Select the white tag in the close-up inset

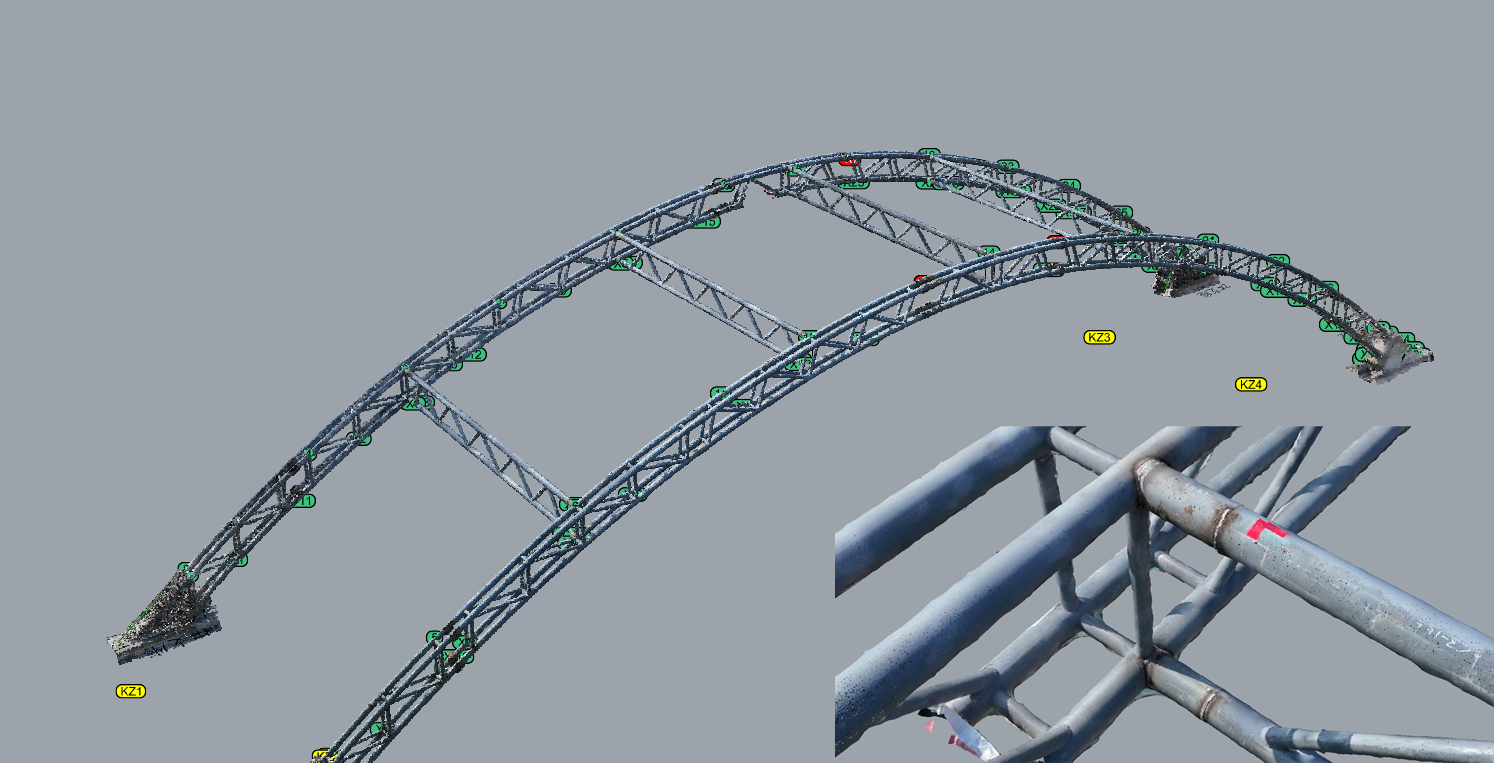coord(965,733)
